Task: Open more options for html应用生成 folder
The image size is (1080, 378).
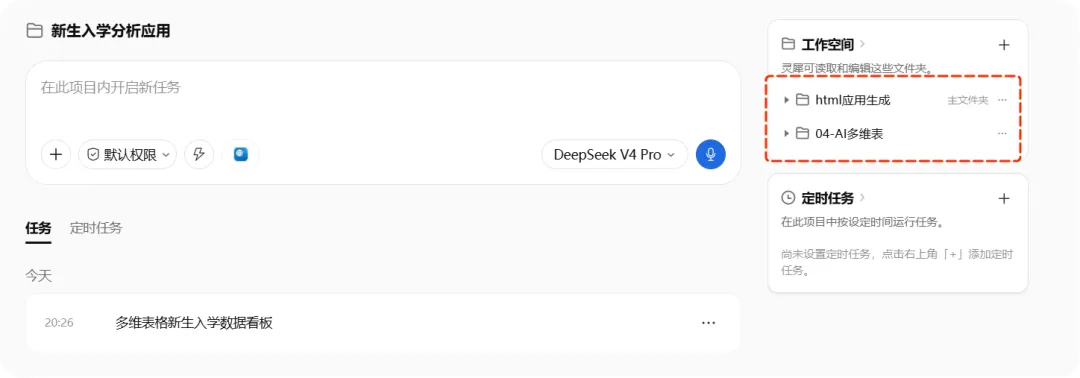Action: (x=1002, y=100)
